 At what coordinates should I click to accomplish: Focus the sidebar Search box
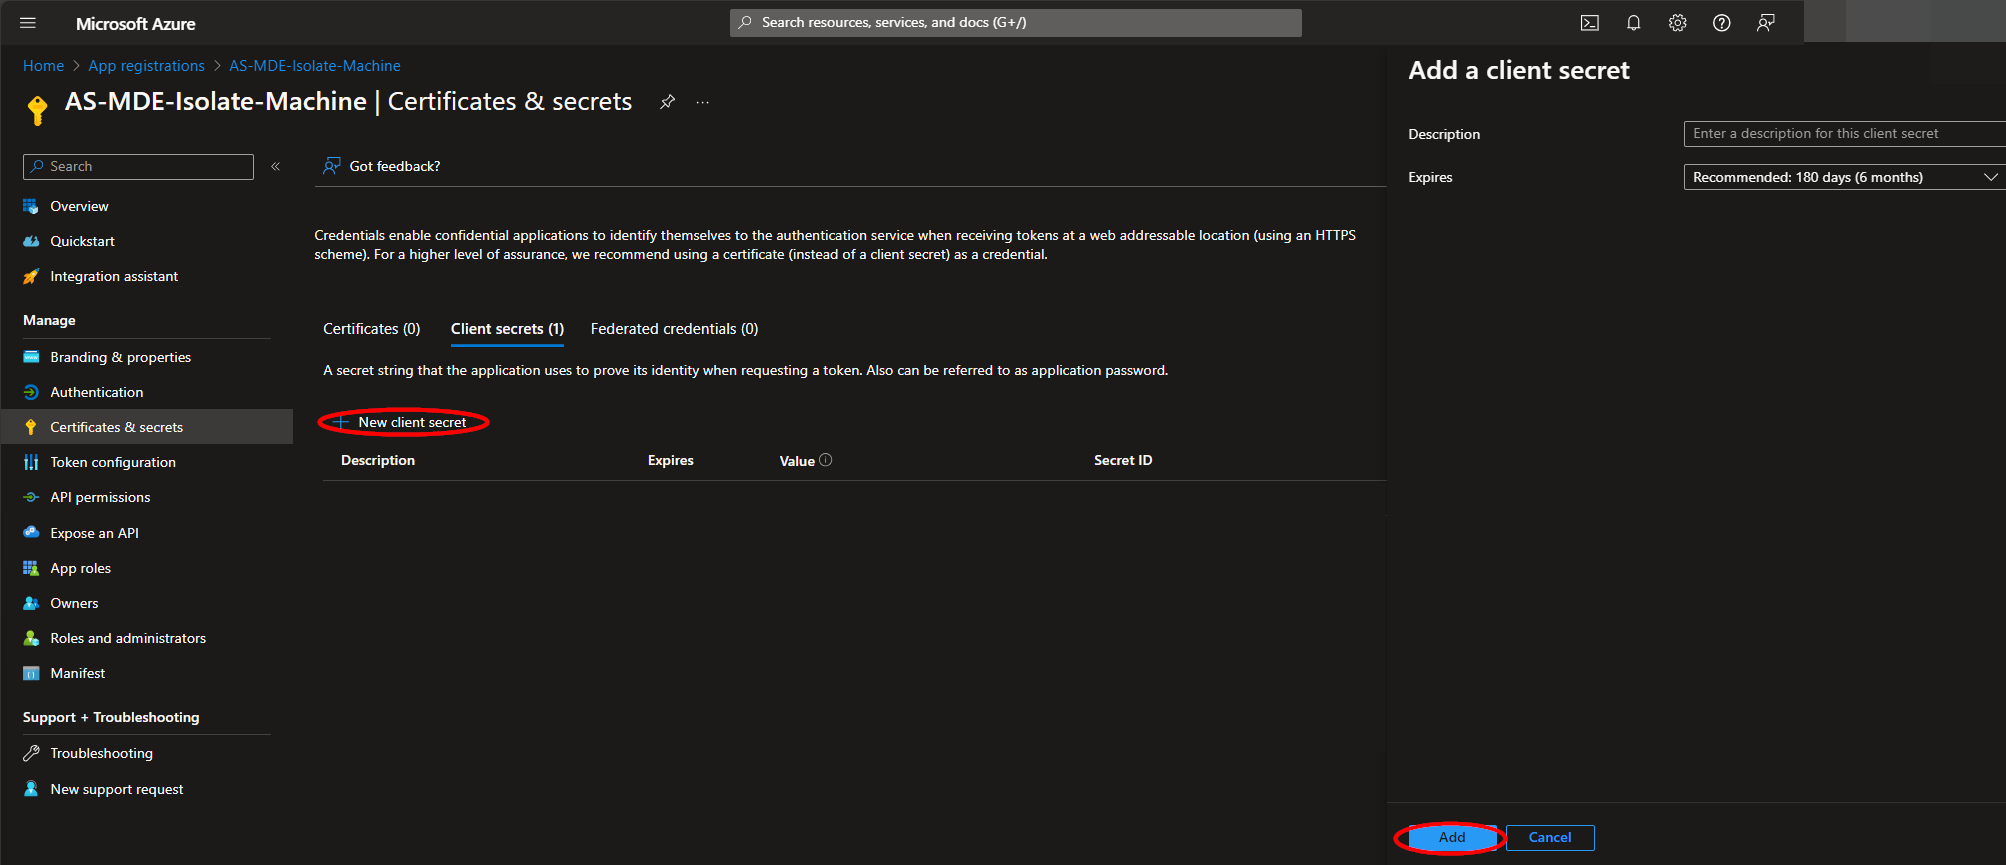[138, 166]
